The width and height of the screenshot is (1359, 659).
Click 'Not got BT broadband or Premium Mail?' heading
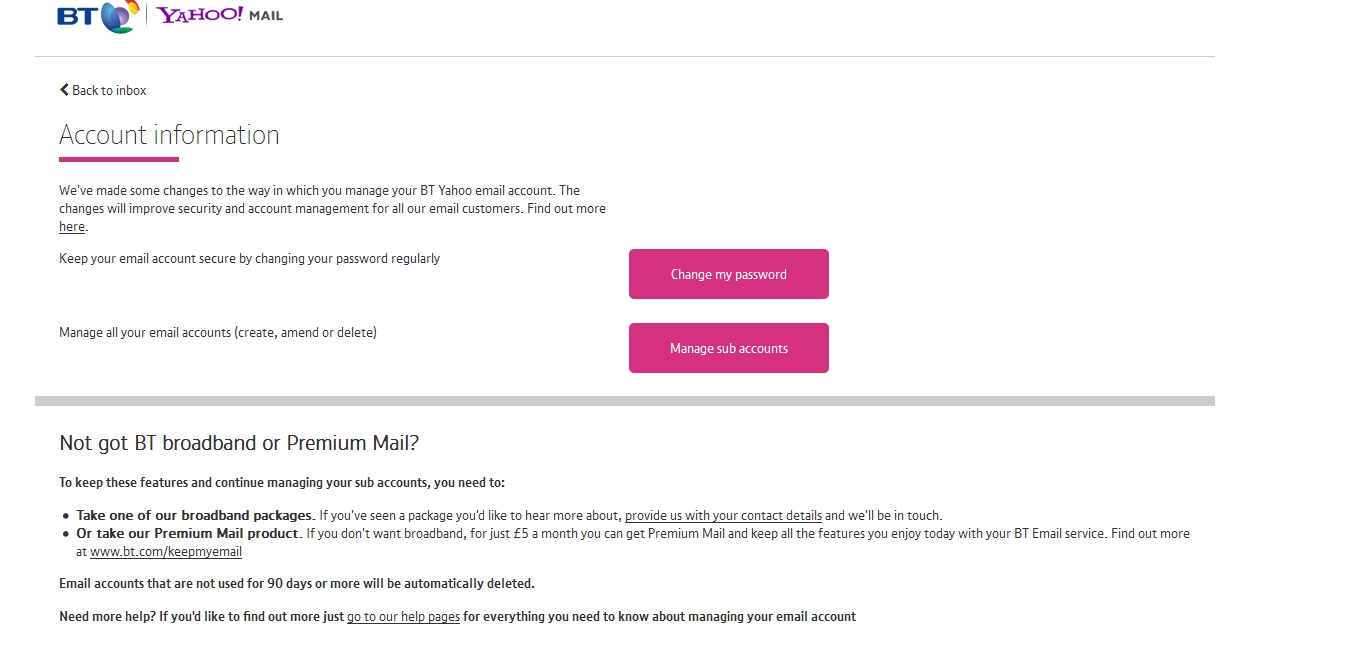coord(239,443)
